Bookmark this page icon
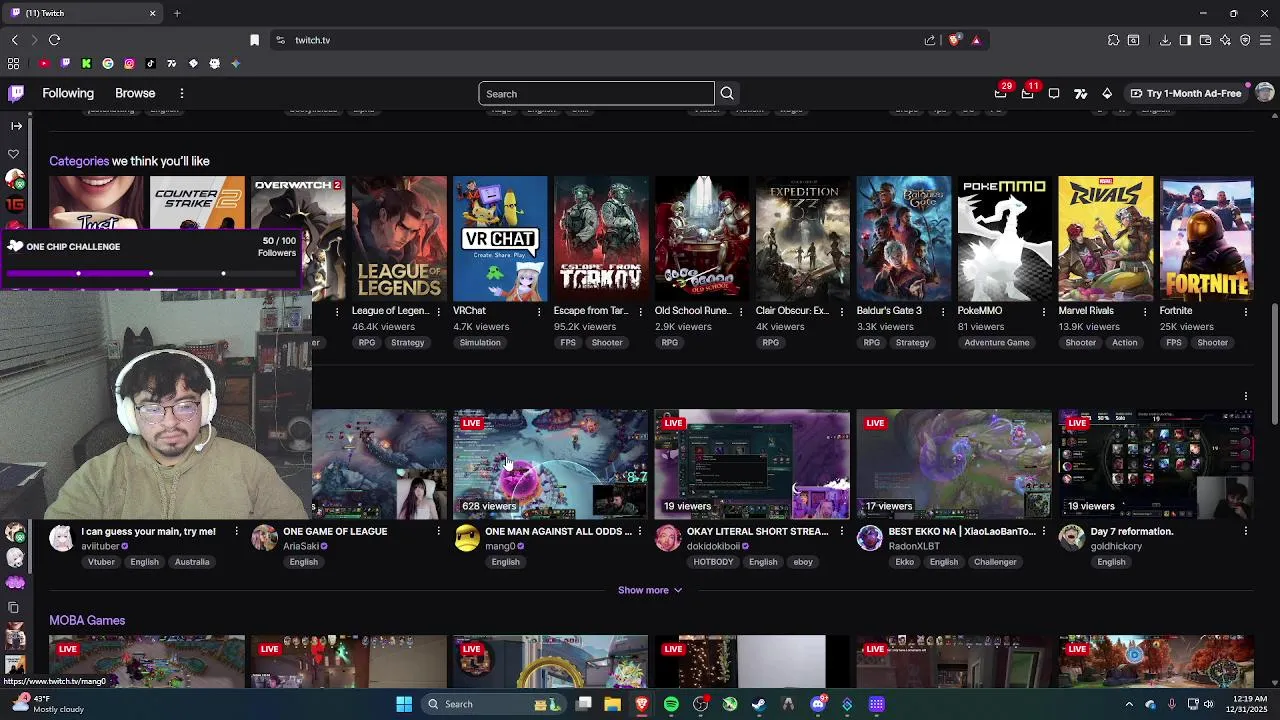The height and width of the screenshot is (720, 1280). tap(254, 40)
